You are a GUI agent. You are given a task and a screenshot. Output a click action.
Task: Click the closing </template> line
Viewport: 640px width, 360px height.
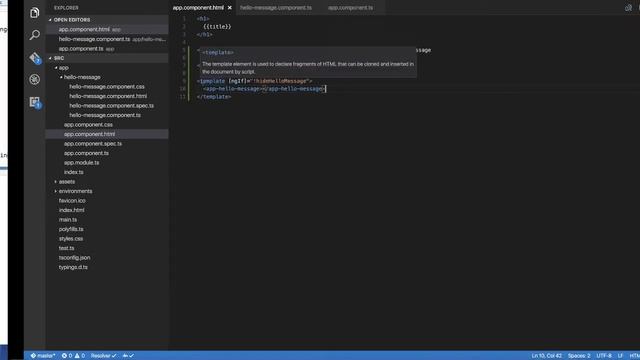214,97
